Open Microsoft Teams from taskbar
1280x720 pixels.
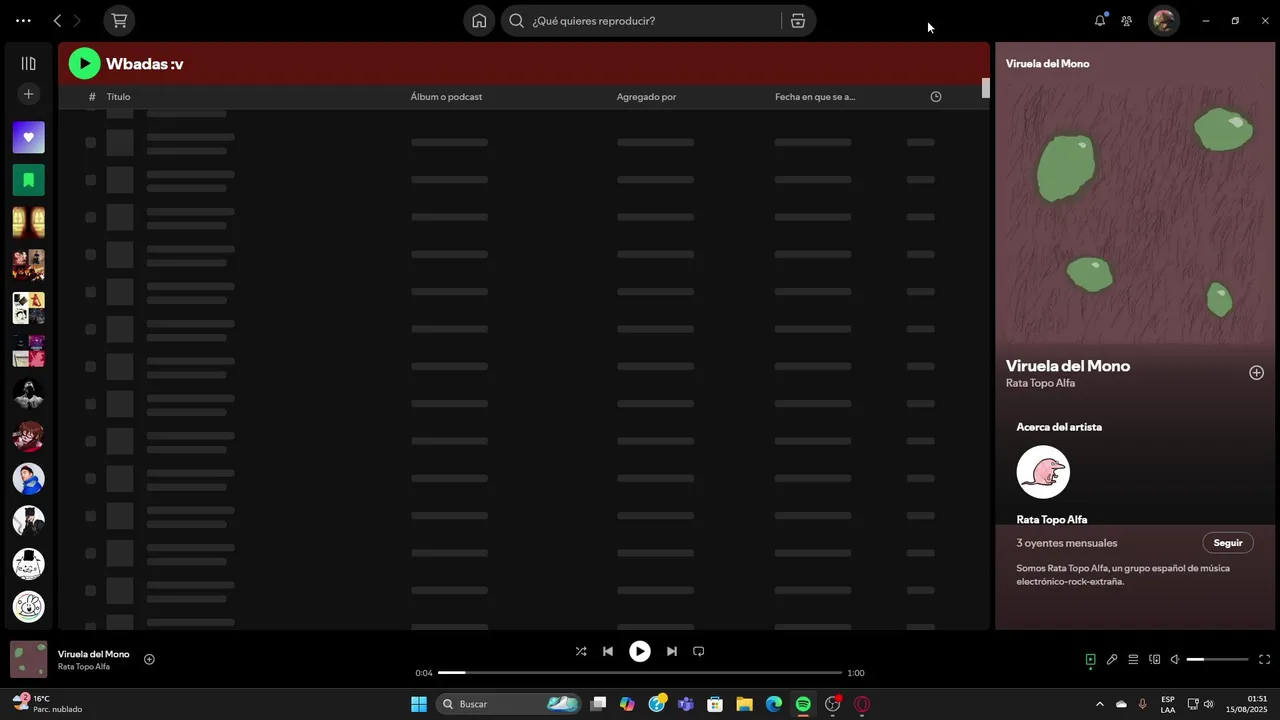point(685,704)
